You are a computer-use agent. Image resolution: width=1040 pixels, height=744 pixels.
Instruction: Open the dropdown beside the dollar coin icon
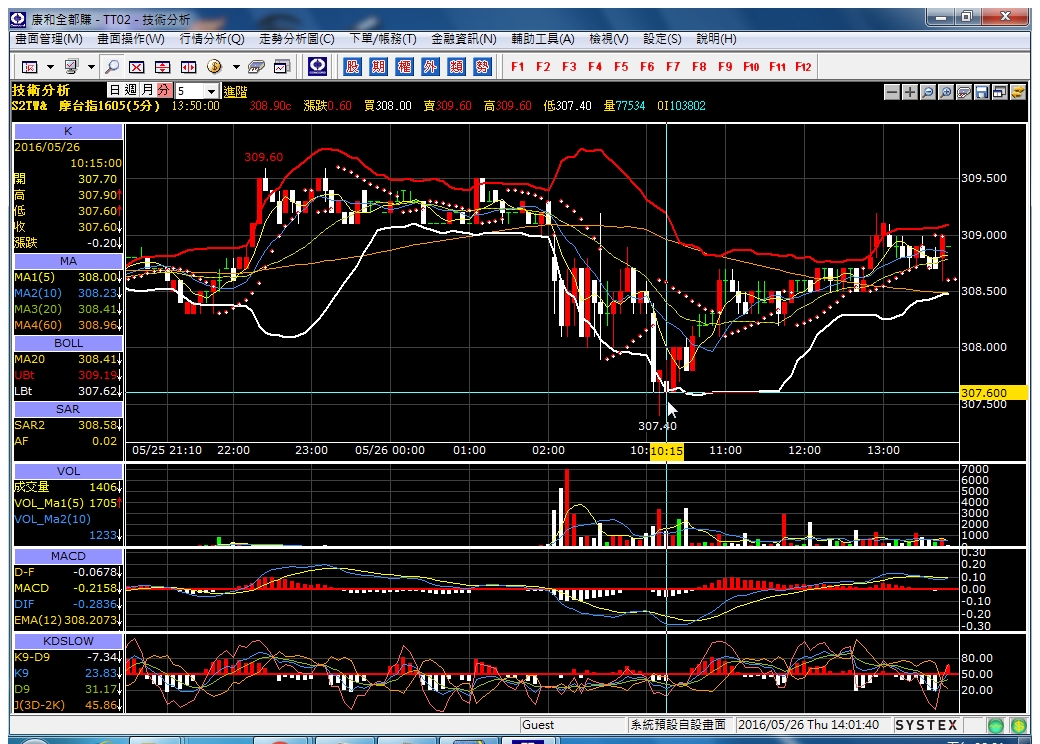235,67
